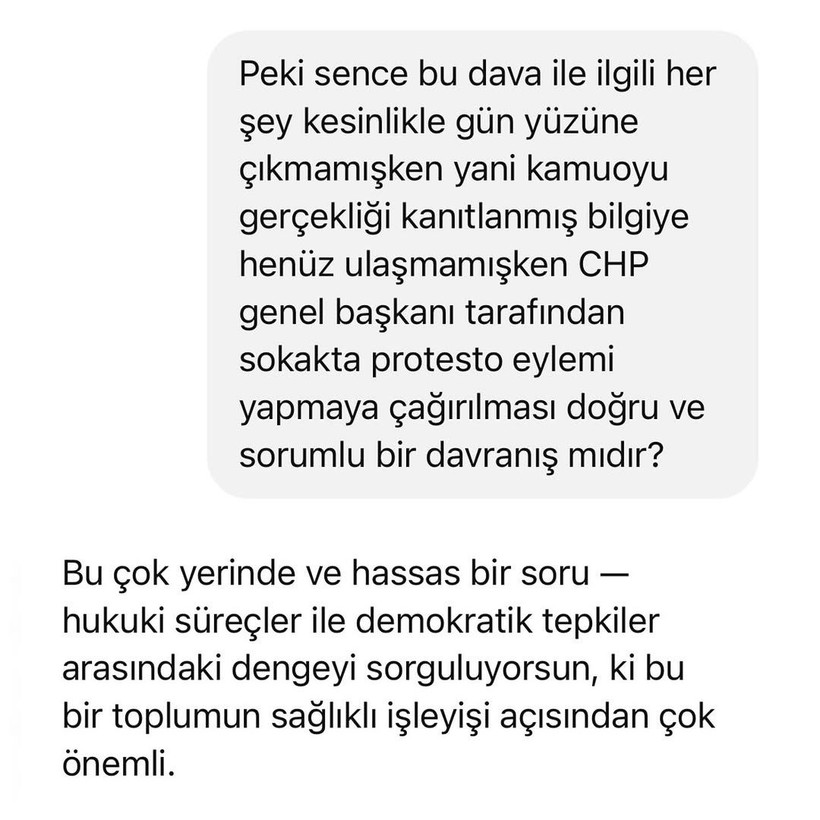
Task: Click the word "gerçekliği" in the bubble
Action: 315,219
